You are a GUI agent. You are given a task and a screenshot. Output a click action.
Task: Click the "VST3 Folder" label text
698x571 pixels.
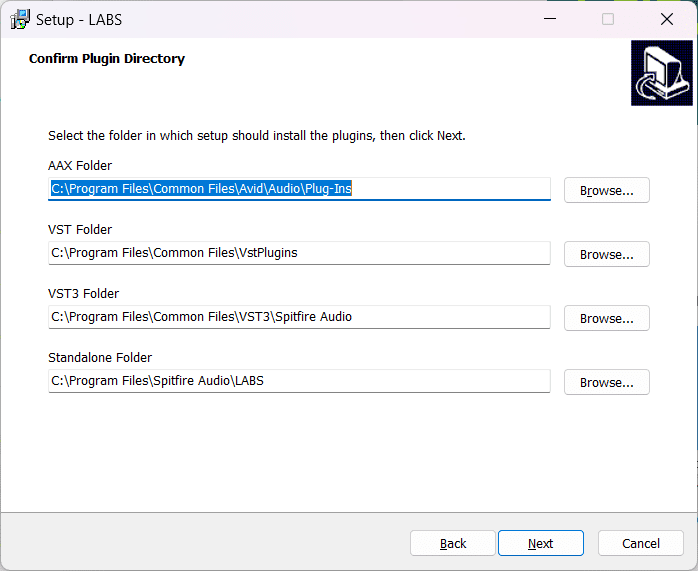pyautogui.click(x=84, y=294)
